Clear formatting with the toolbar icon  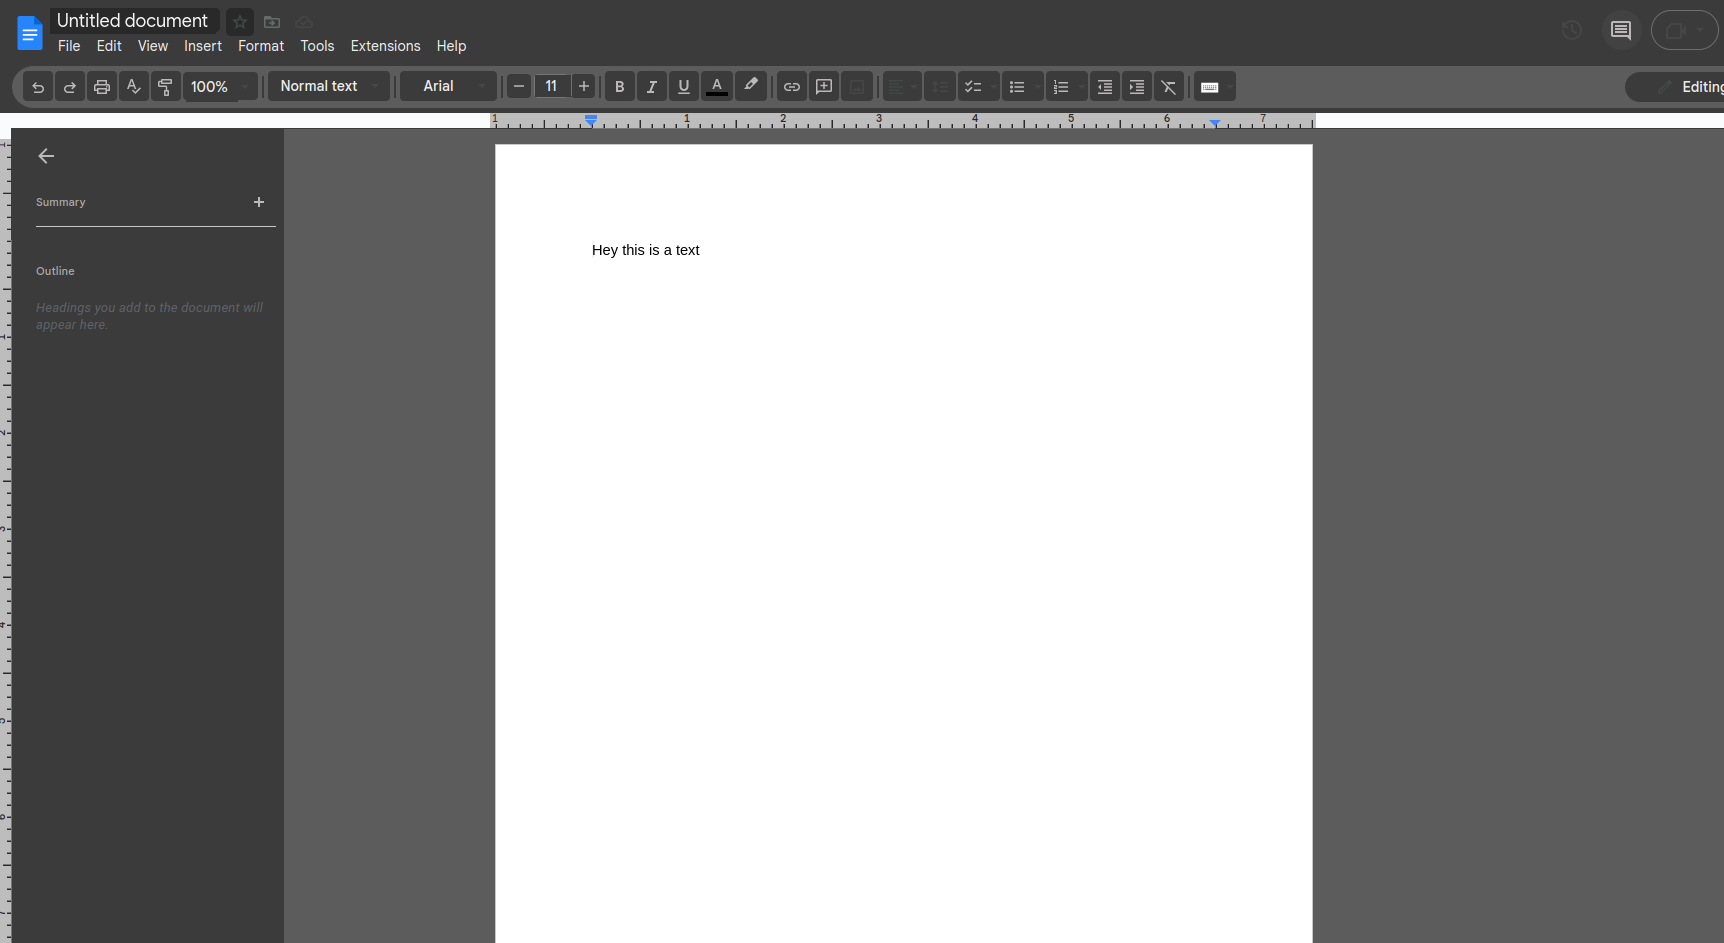tap(1168, 86)
